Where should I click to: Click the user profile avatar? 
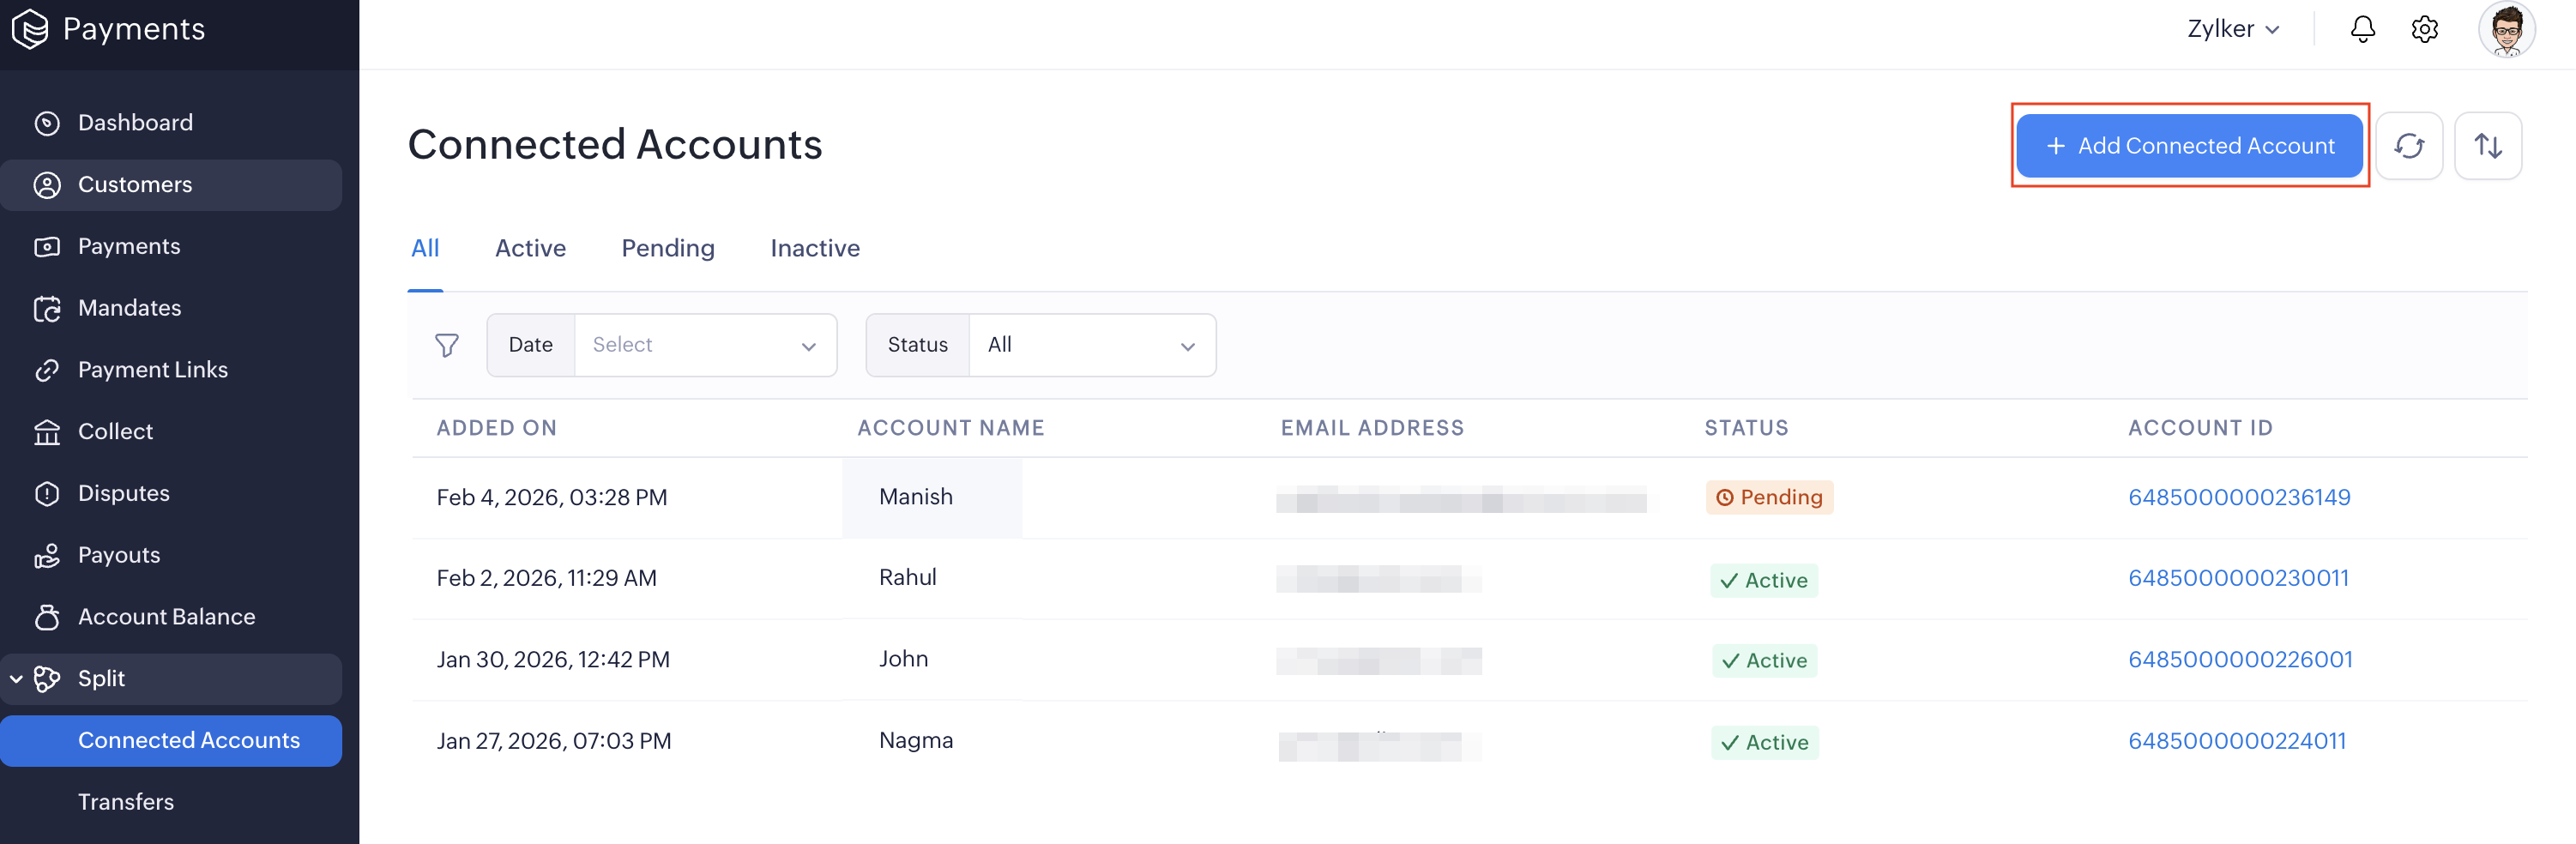coord(2505,30)
